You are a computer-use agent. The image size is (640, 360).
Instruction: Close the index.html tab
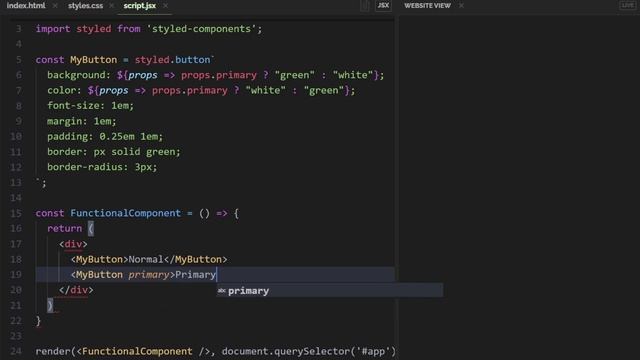55,6
